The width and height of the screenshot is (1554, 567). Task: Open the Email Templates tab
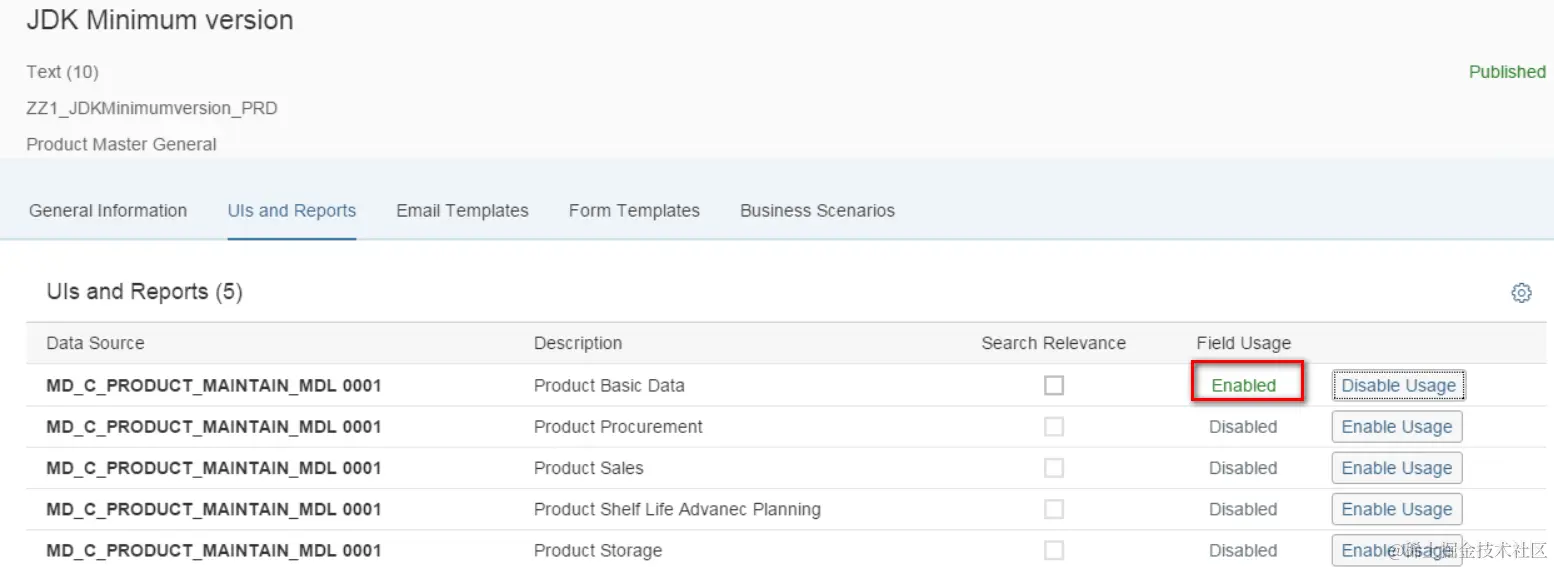(x=462, y=211)
